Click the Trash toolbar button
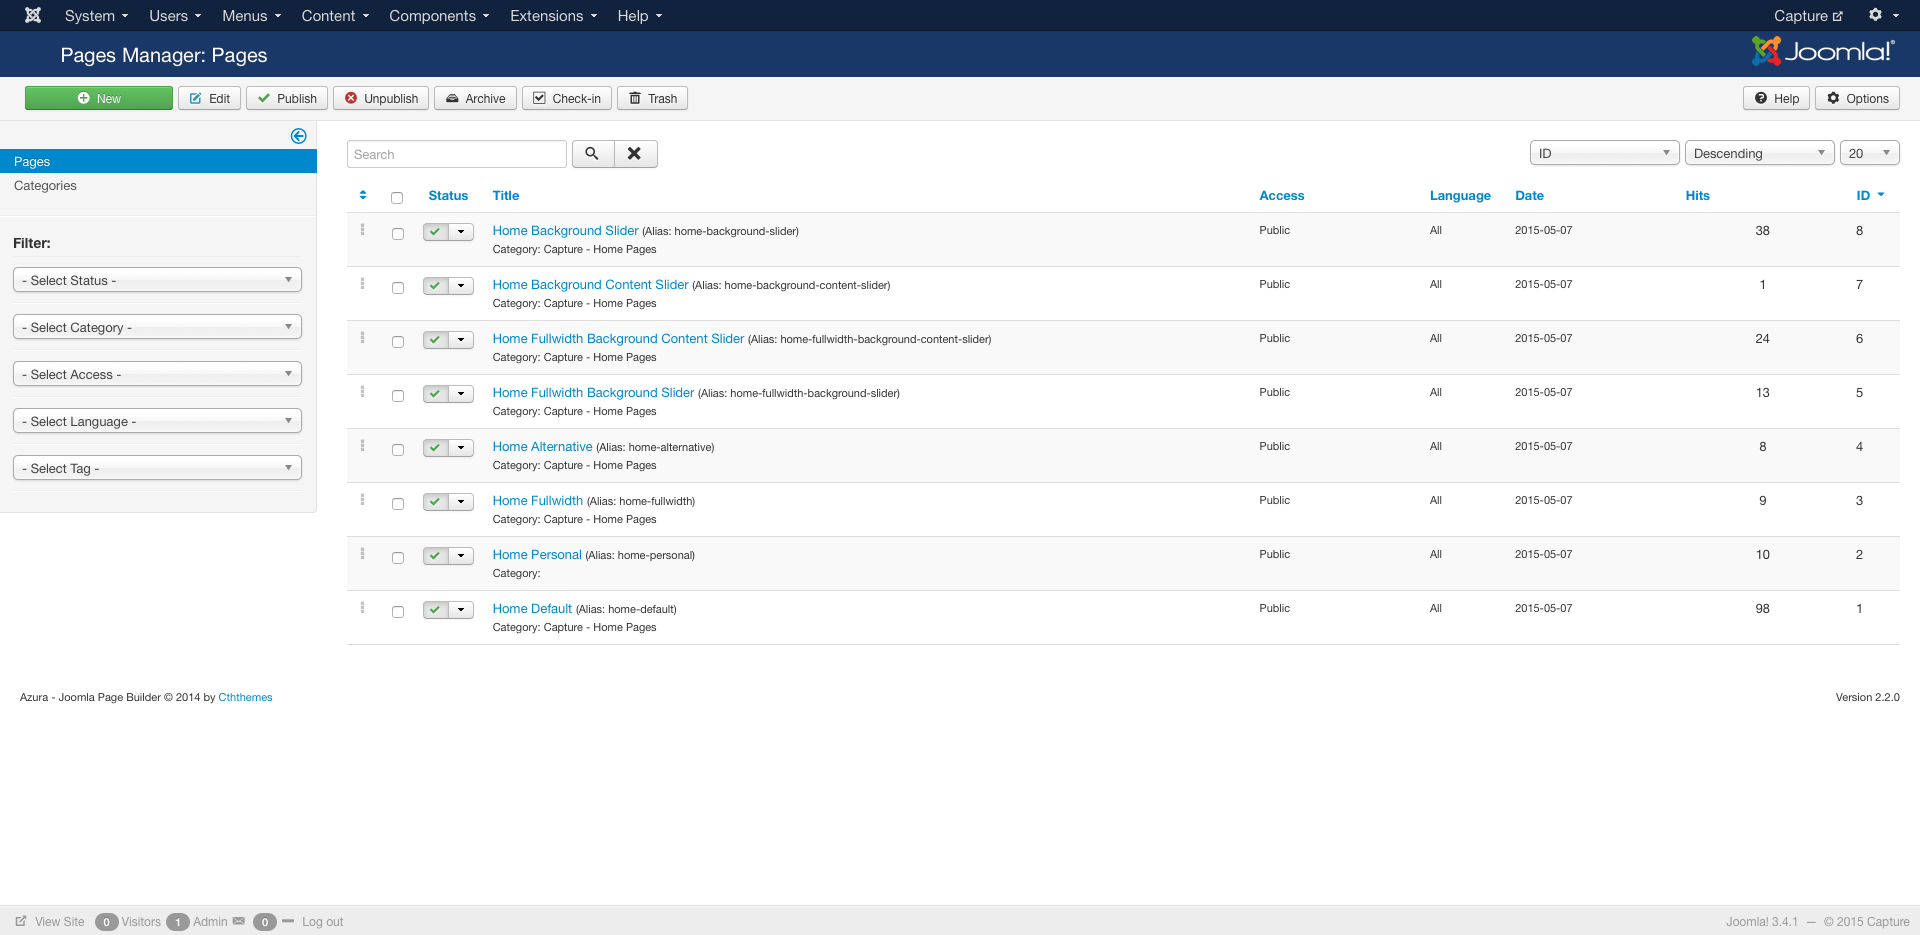 [x=652, y=98]
